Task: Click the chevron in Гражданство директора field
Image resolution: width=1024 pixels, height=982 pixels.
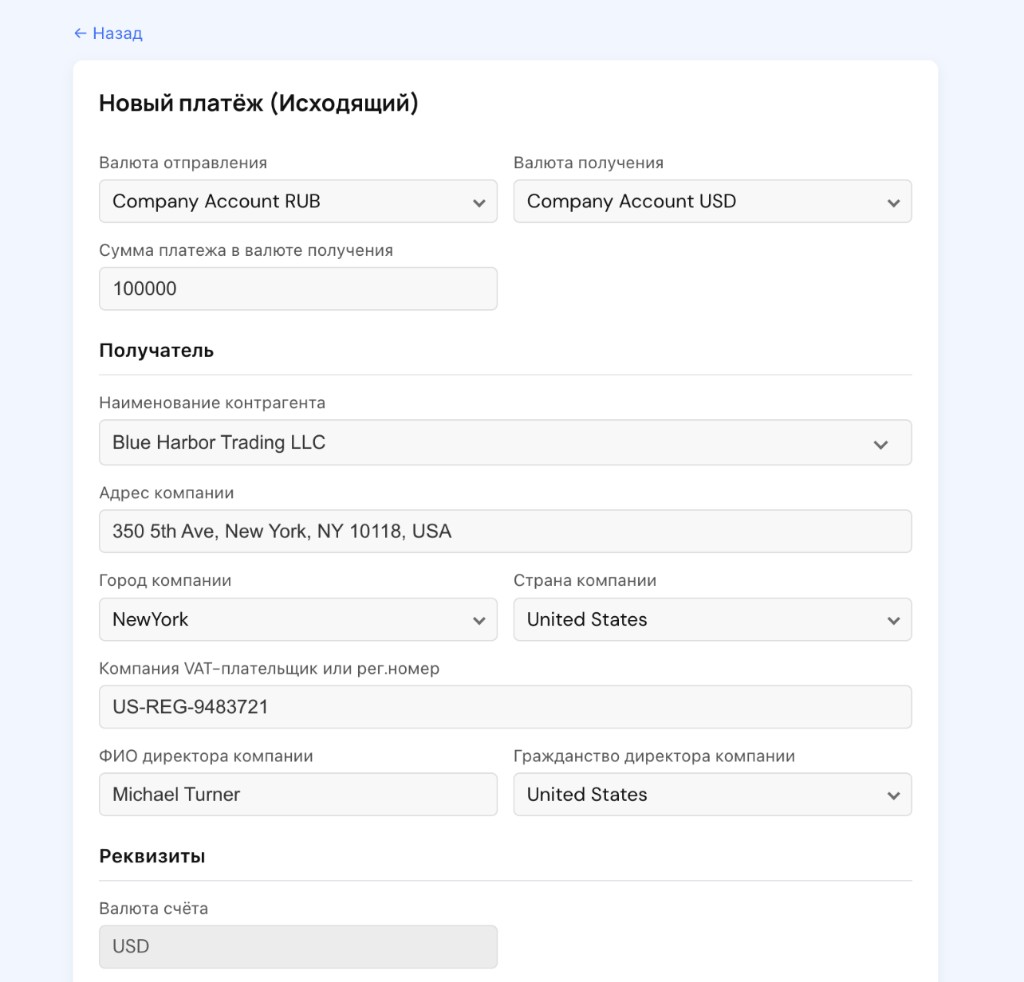Action: (x=893, y=796)
